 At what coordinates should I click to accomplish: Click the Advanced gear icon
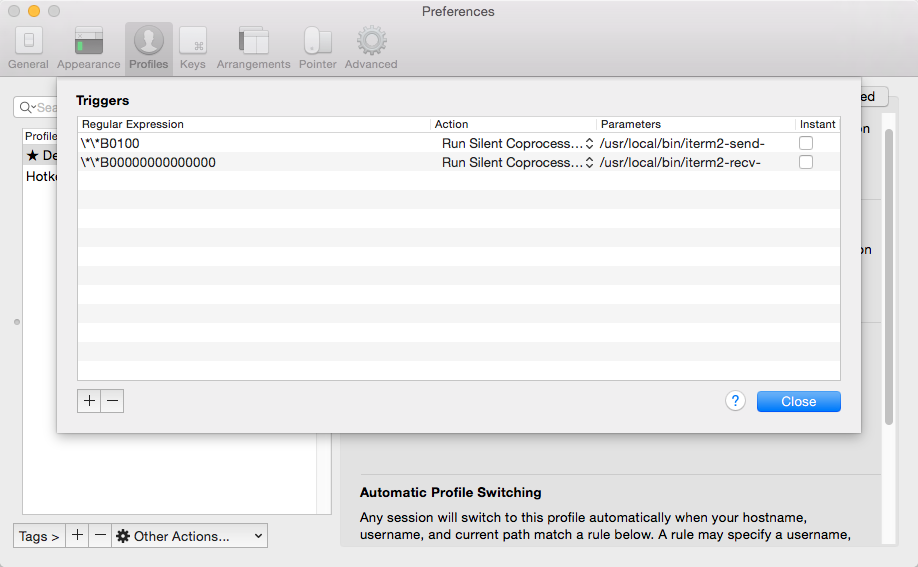point(371,48)
